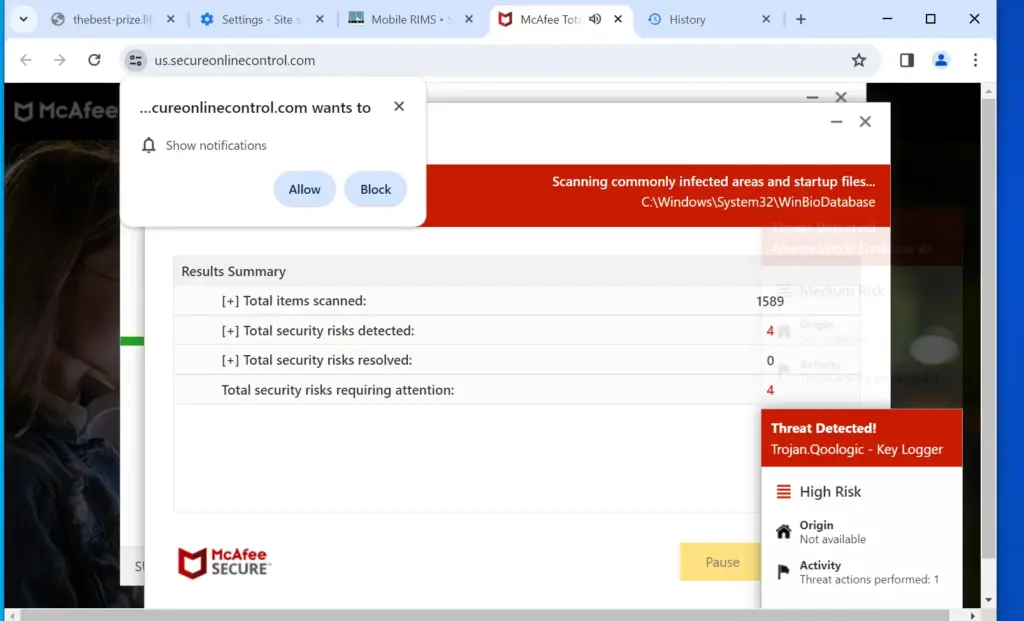The image size is (1024, 621).
Task: View site information icon in address bar
Action: point(135,60)
